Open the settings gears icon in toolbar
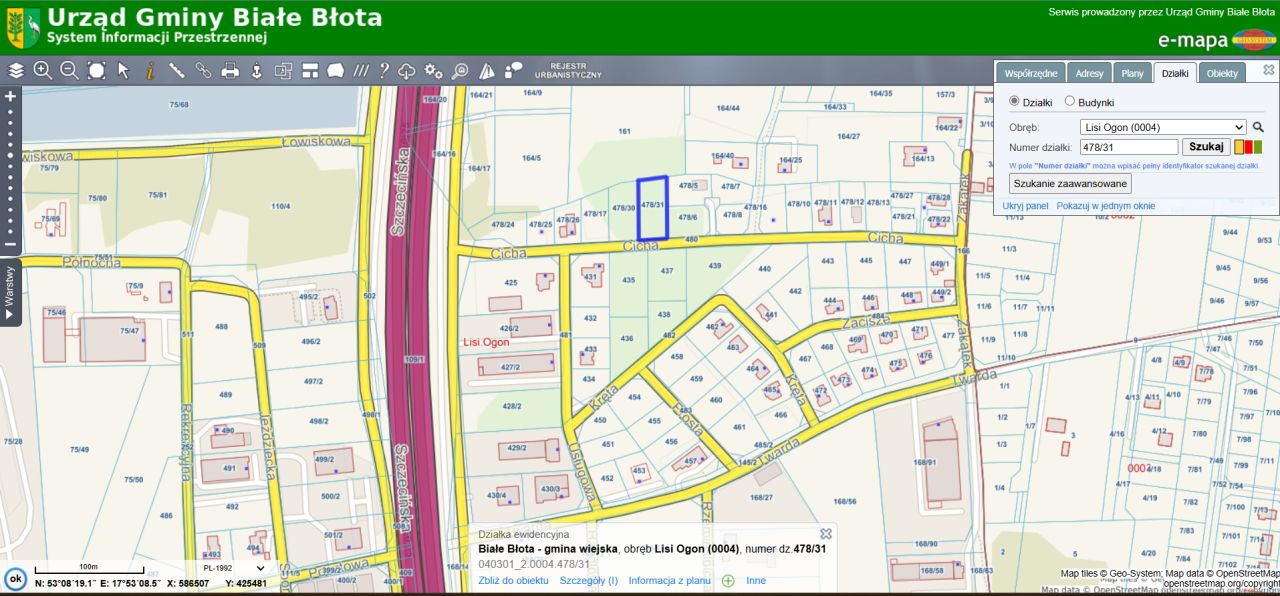Screen dimensions: 1280x596 (433, 70)
